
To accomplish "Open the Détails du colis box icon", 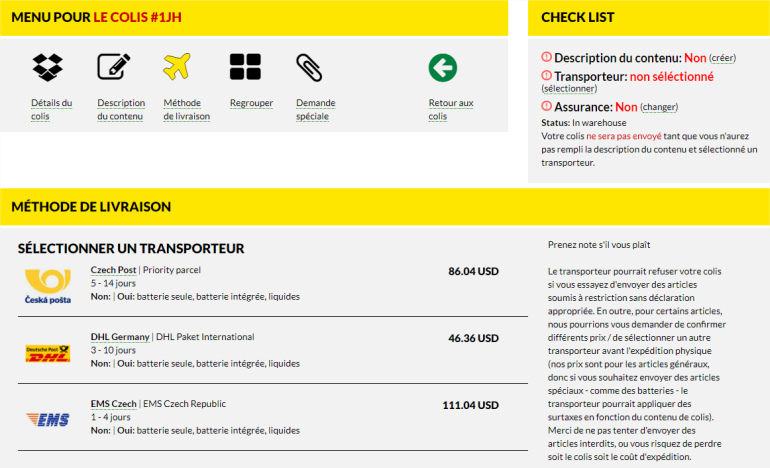I will point(48,67).
